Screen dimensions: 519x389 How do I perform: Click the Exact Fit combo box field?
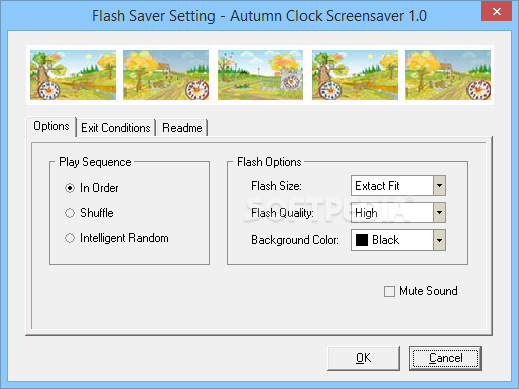(392, 186)
